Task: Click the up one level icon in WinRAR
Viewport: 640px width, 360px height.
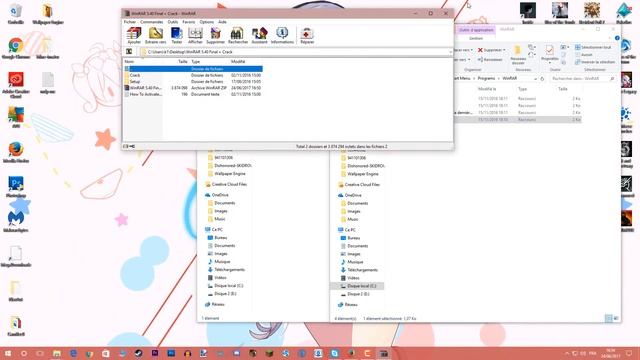Action: [129, 51]
